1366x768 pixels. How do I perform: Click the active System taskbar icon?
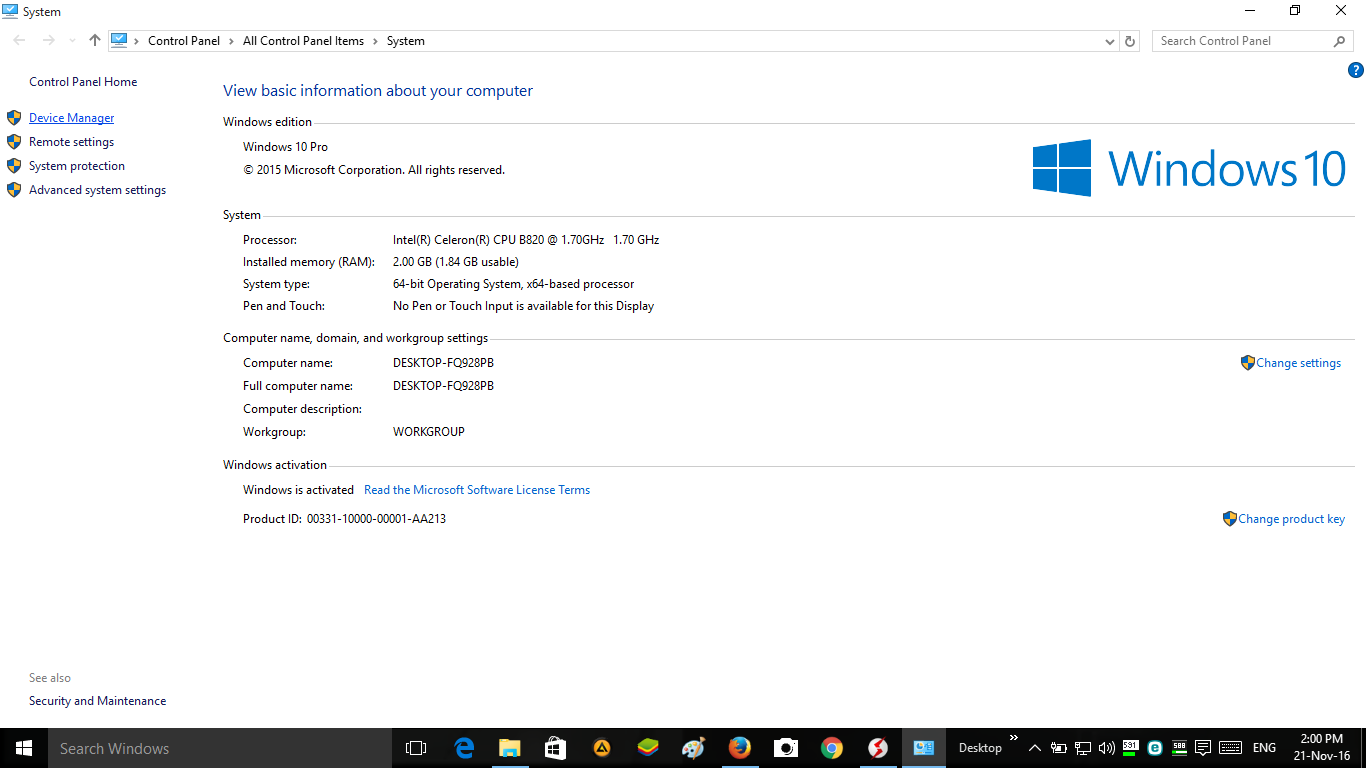point(924,748)
